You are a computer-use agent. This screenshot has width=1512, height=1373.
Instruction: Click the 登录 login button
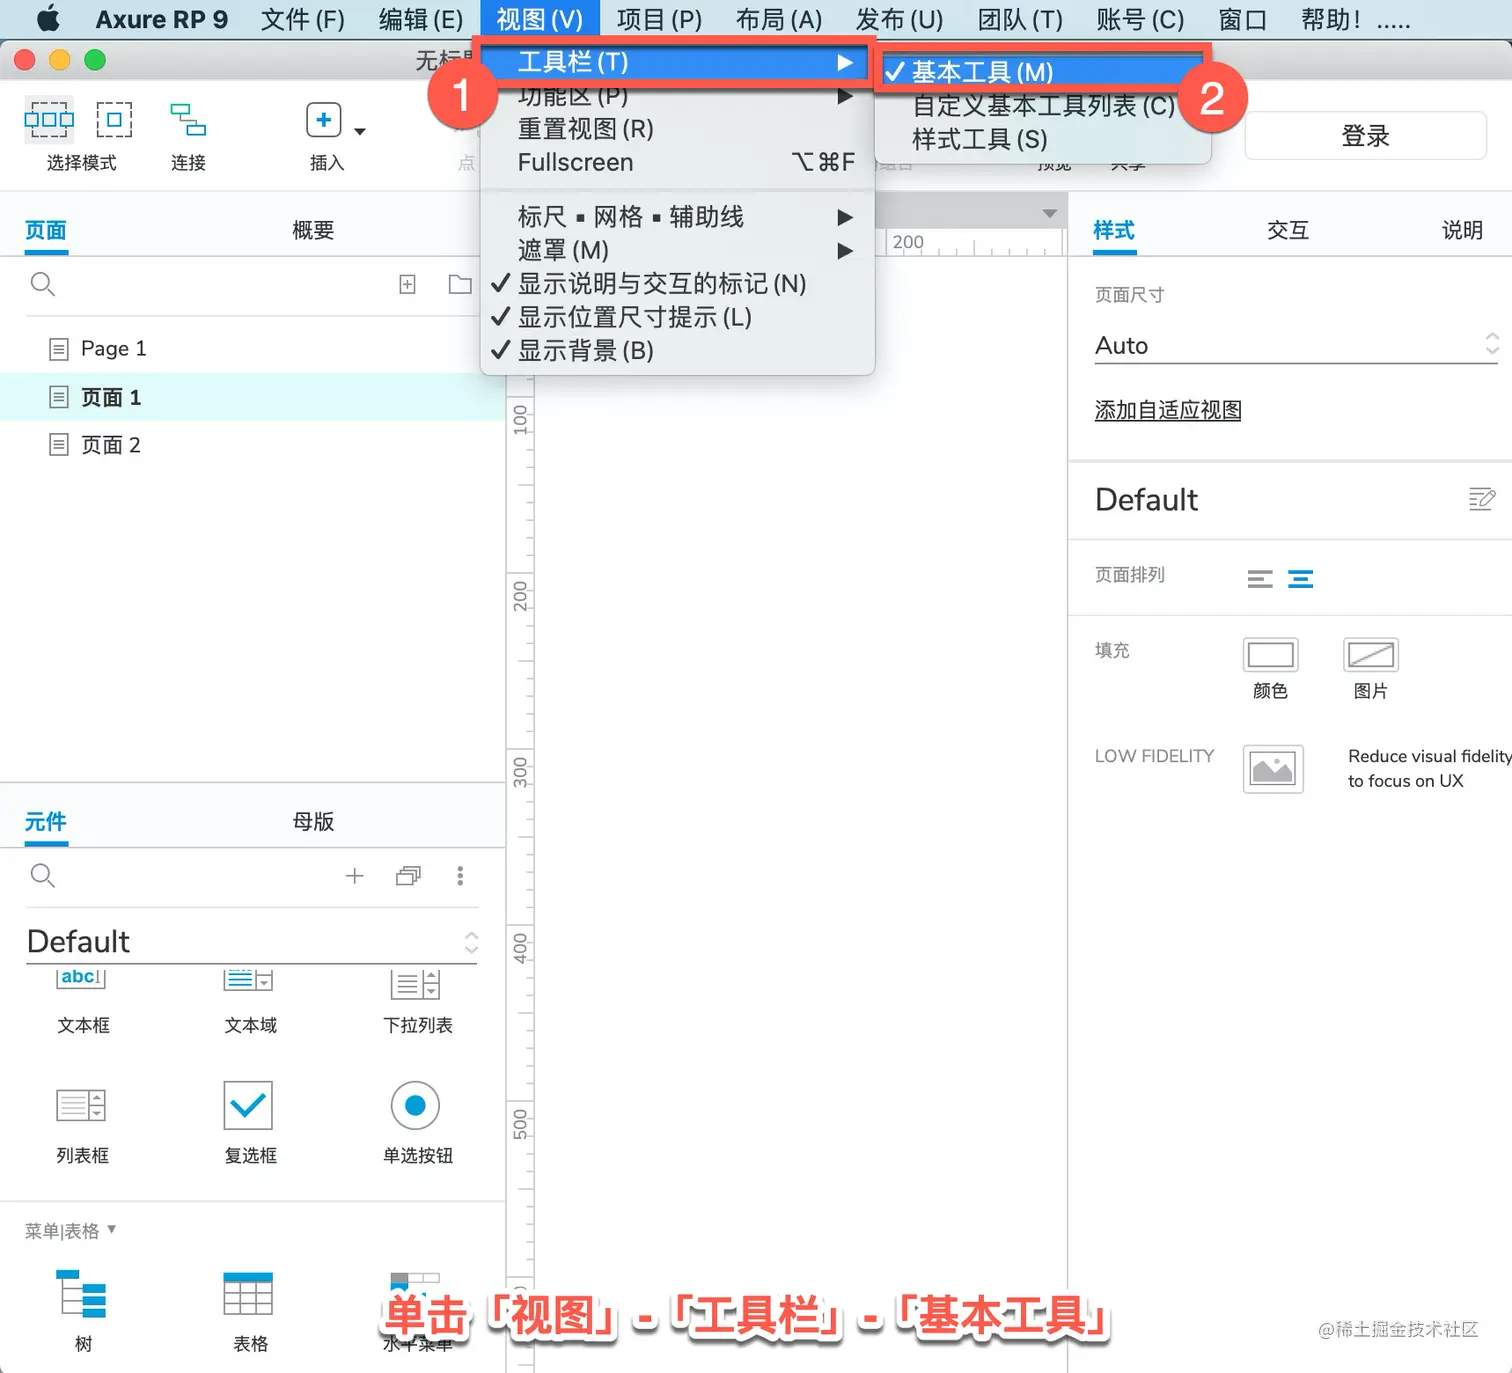(1365, 136)
